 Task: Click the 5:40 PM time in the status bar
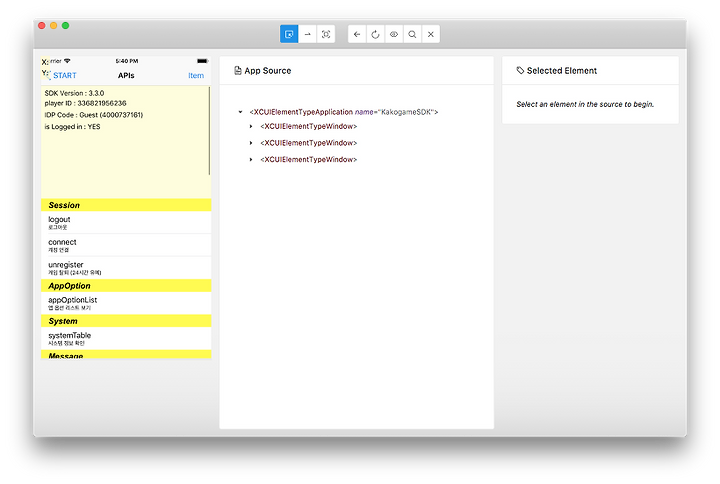(127, 61)
